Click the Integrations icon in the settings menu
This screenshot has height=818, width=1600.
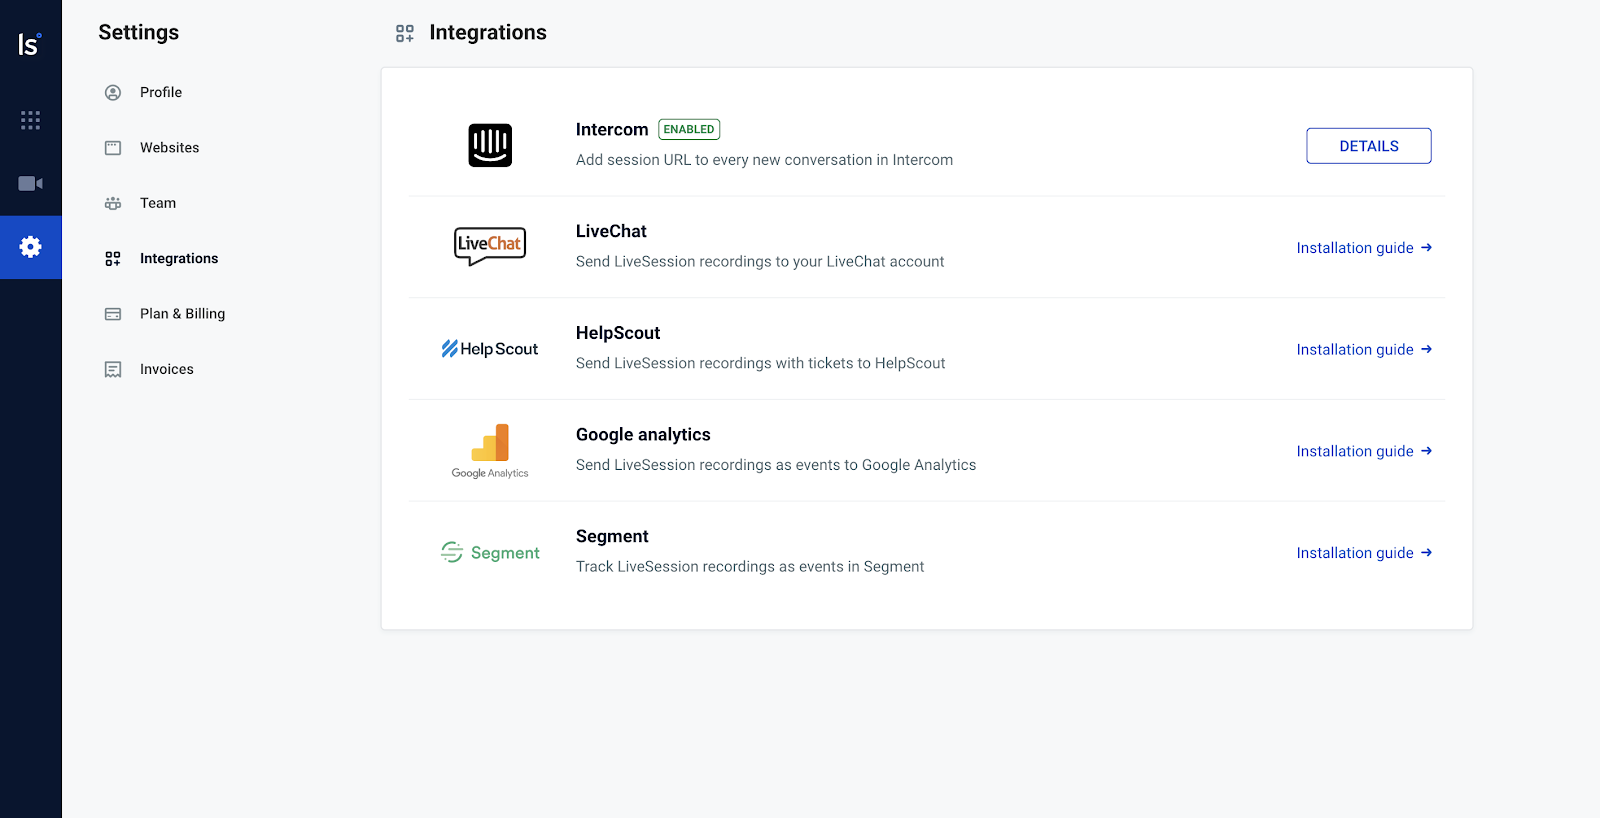click(113, 259)
